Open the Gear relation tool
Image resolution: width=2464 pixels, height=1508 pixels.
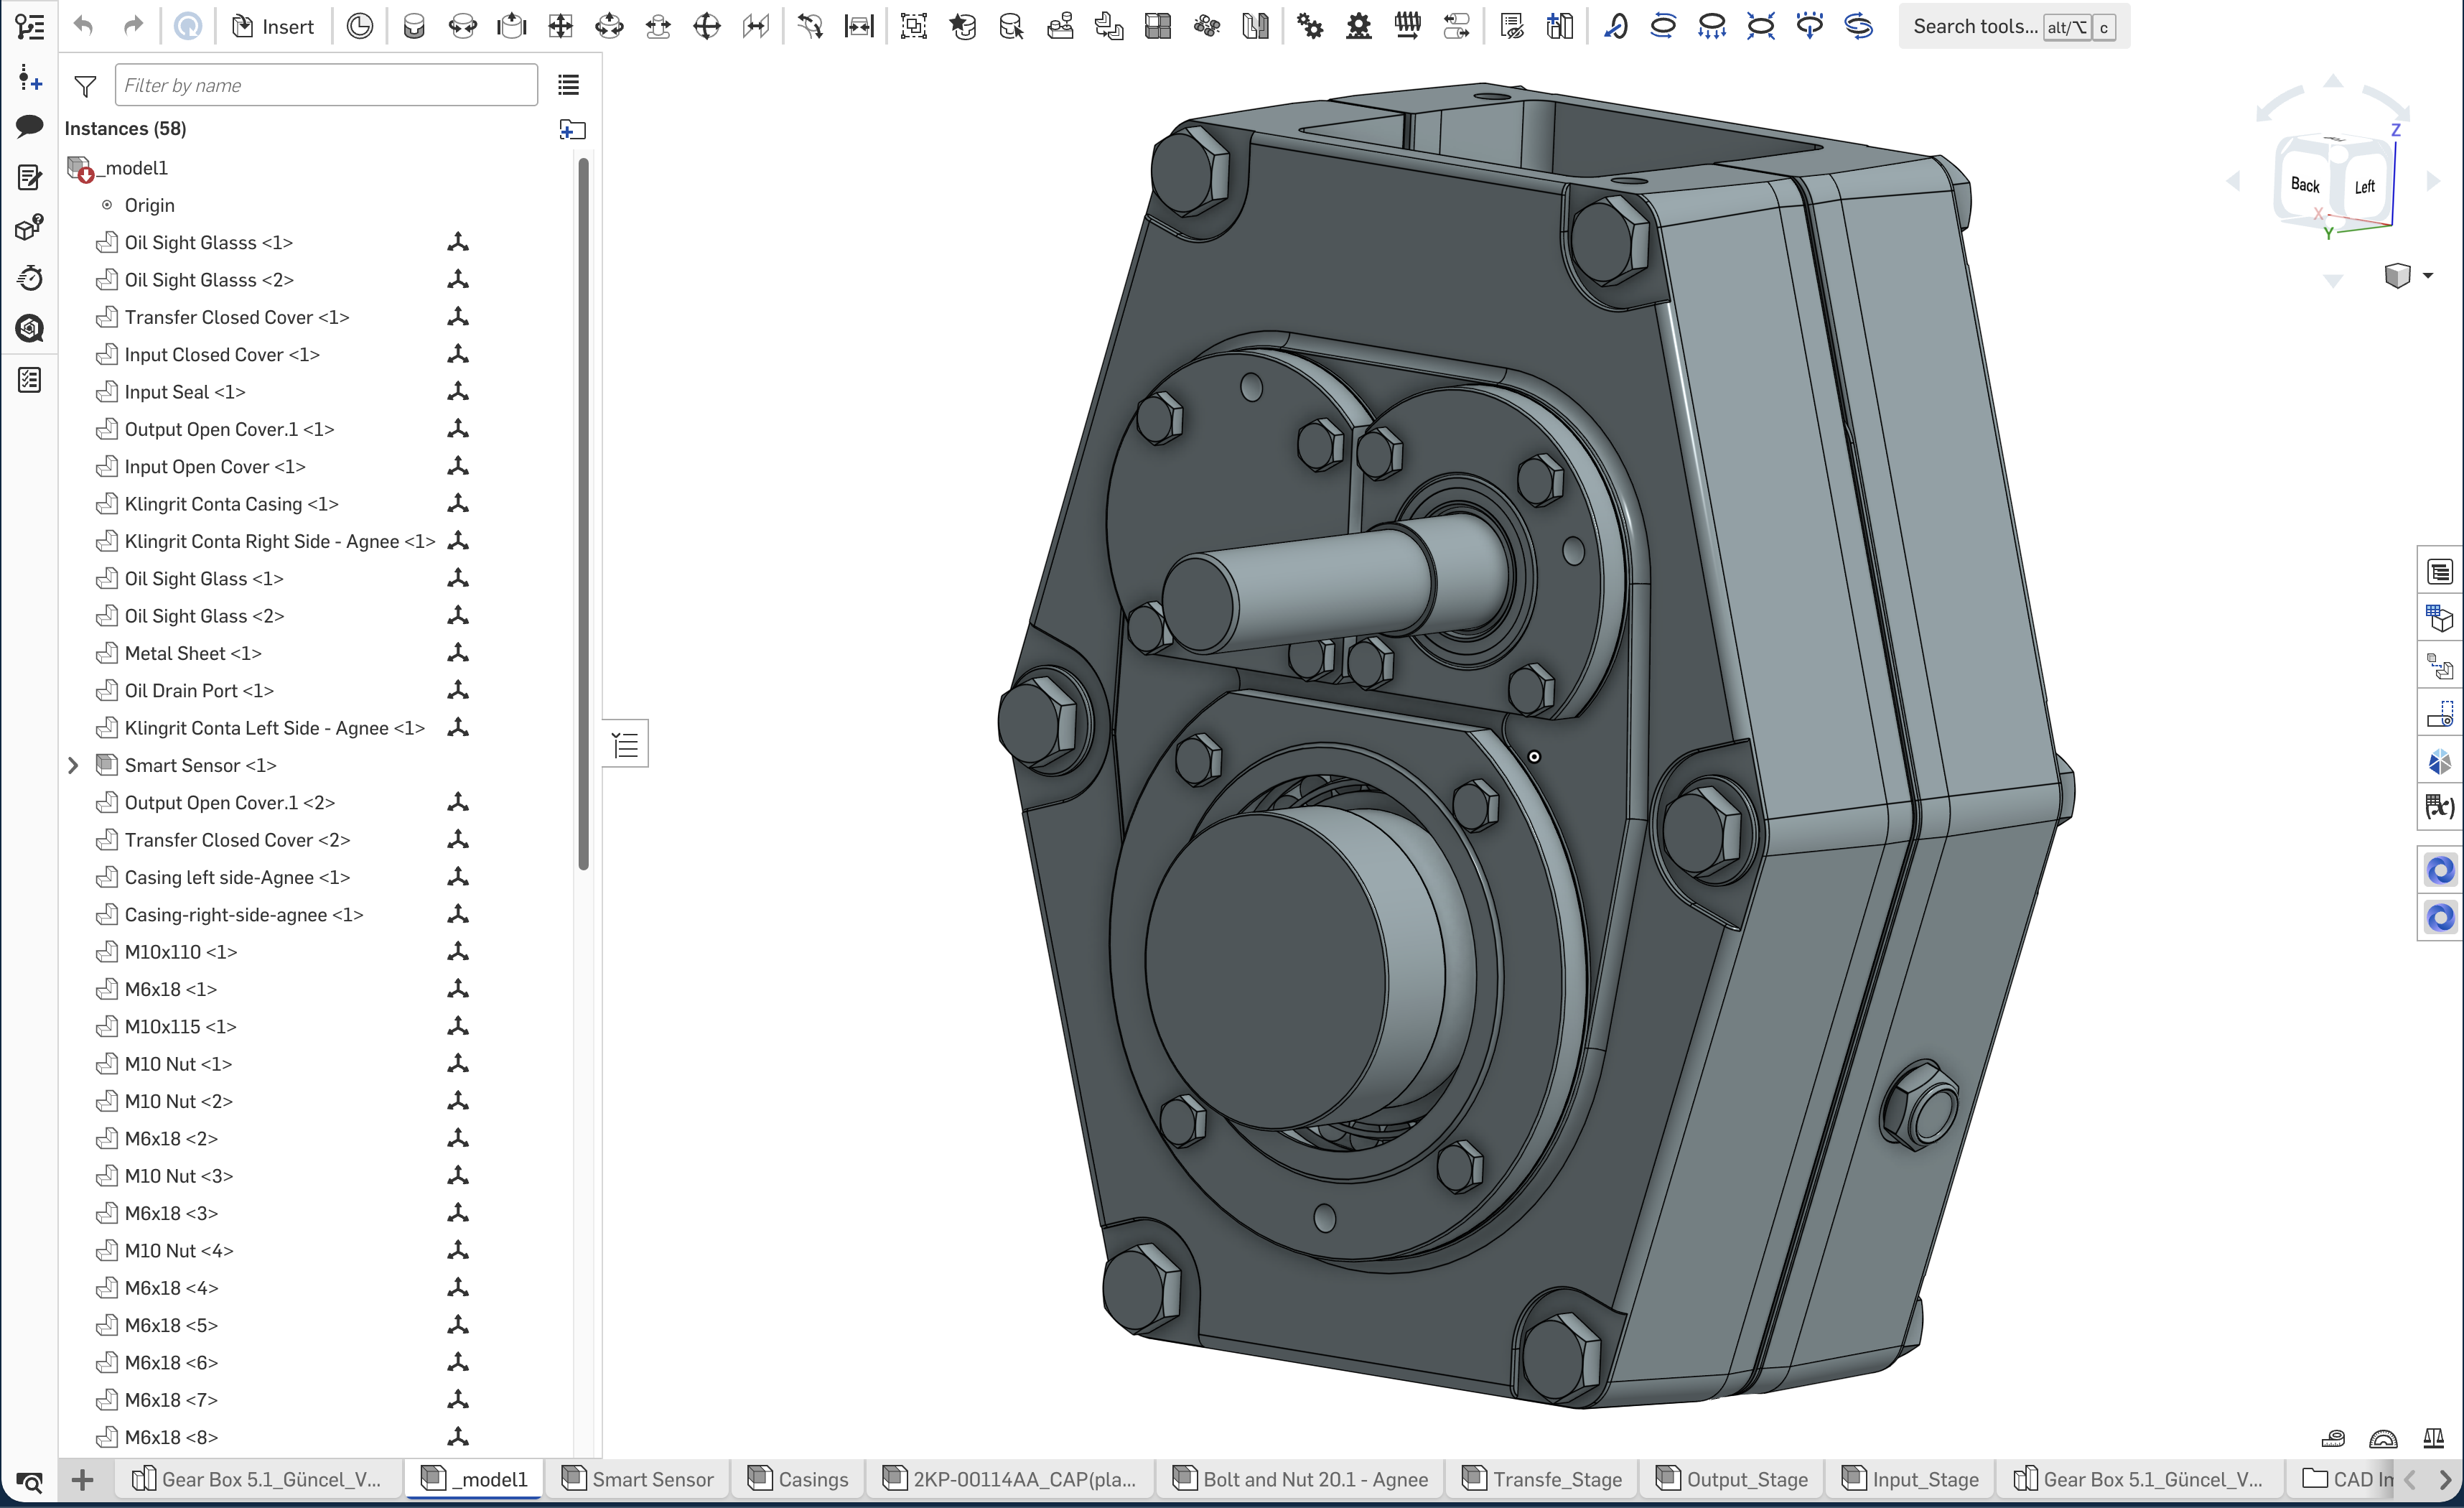[1309, 26]
